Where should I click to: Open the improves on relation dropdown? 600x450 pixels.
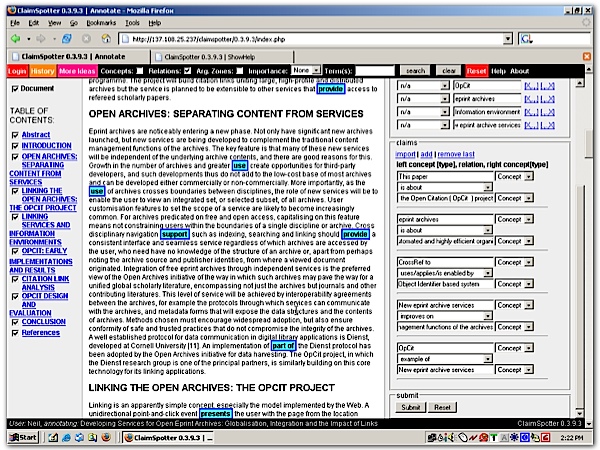(445, 316)
